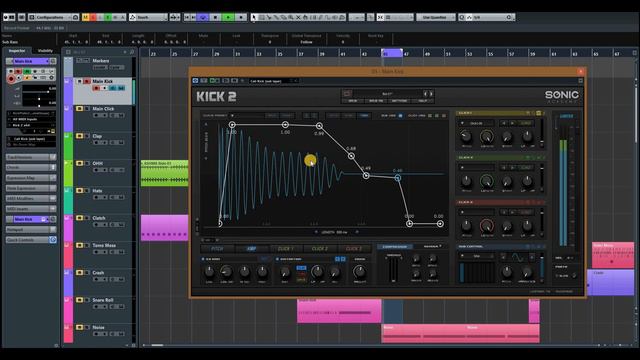Select the Object Selection arrow tool
Image resolution: width=640 pixels, height=360 pixels.
click(x=254, y=17)
